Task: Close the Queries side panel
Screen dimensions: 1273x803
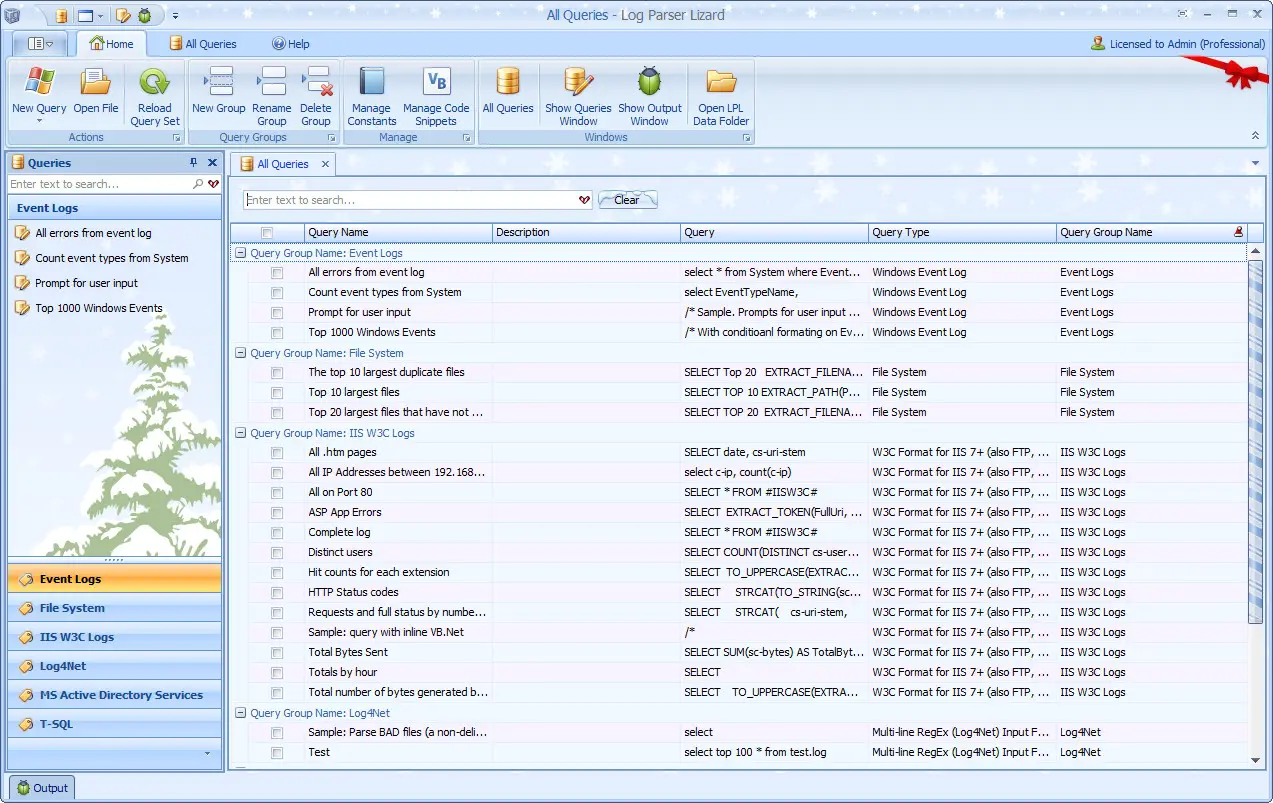Action: 212,162
